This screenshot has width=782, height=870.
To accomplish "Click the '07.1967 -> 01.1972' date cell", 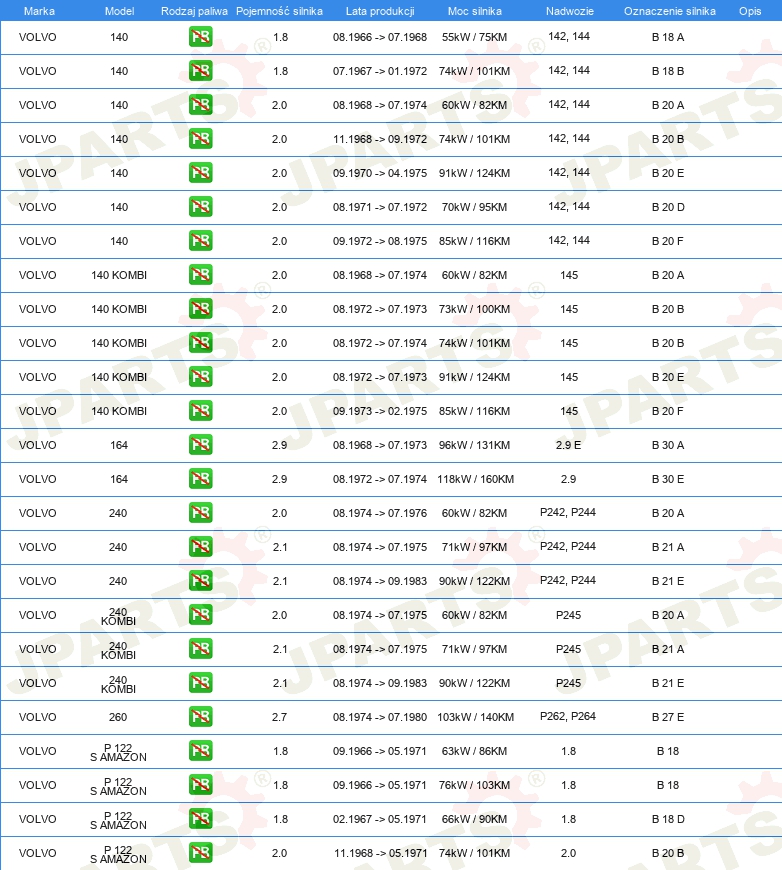I will pos(380,71).
